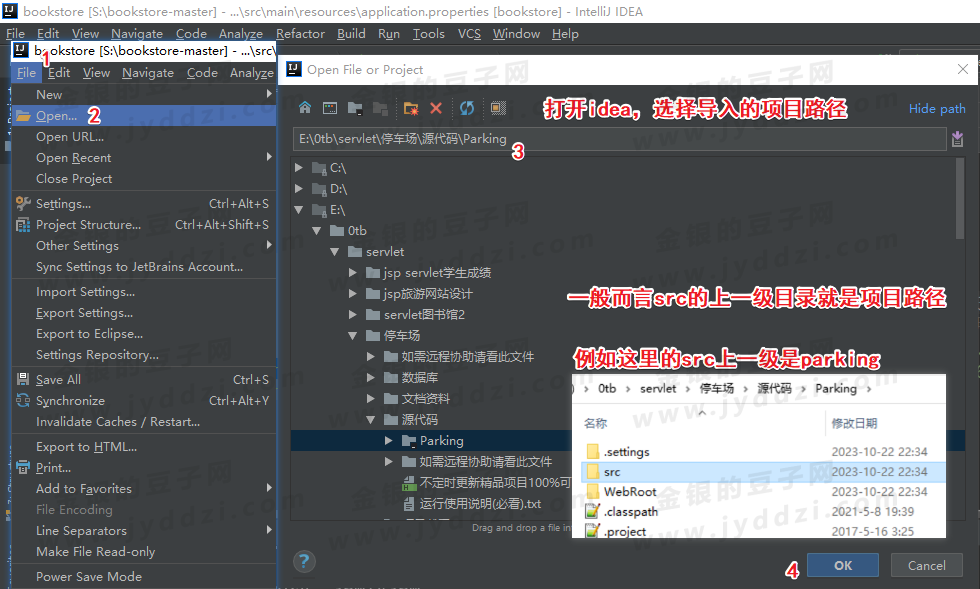
Task: Click the home directory icon
Action: (305, 108)
